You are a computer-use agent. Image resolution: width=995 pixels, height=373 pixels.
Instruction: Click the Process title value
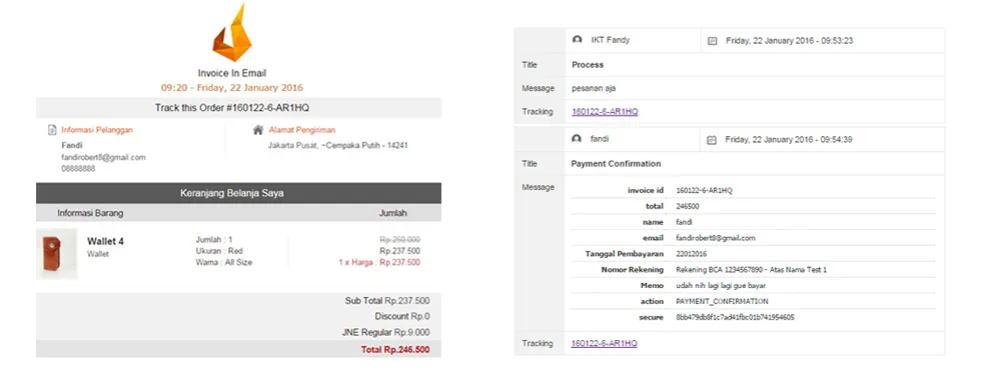(x=588, y=65)
